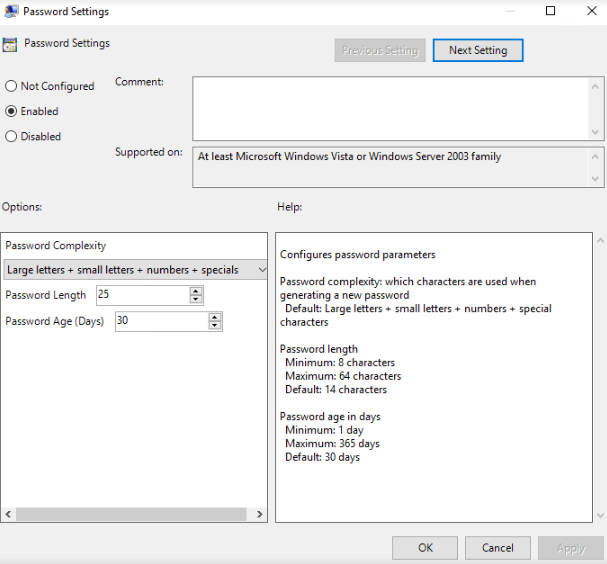Increase Password Age with the up arrow
The image size is (607, 564).
point(215,316)
